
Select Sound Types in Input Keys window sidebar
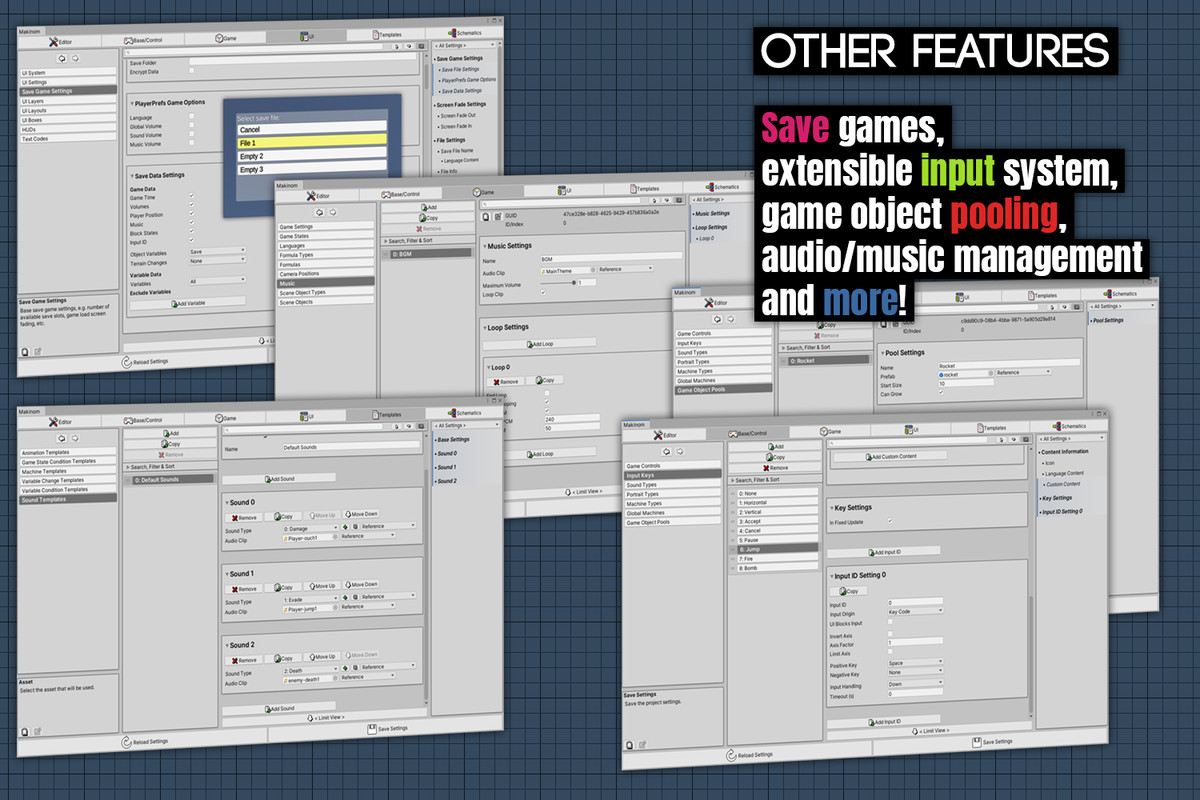click(x=671, y=485)
